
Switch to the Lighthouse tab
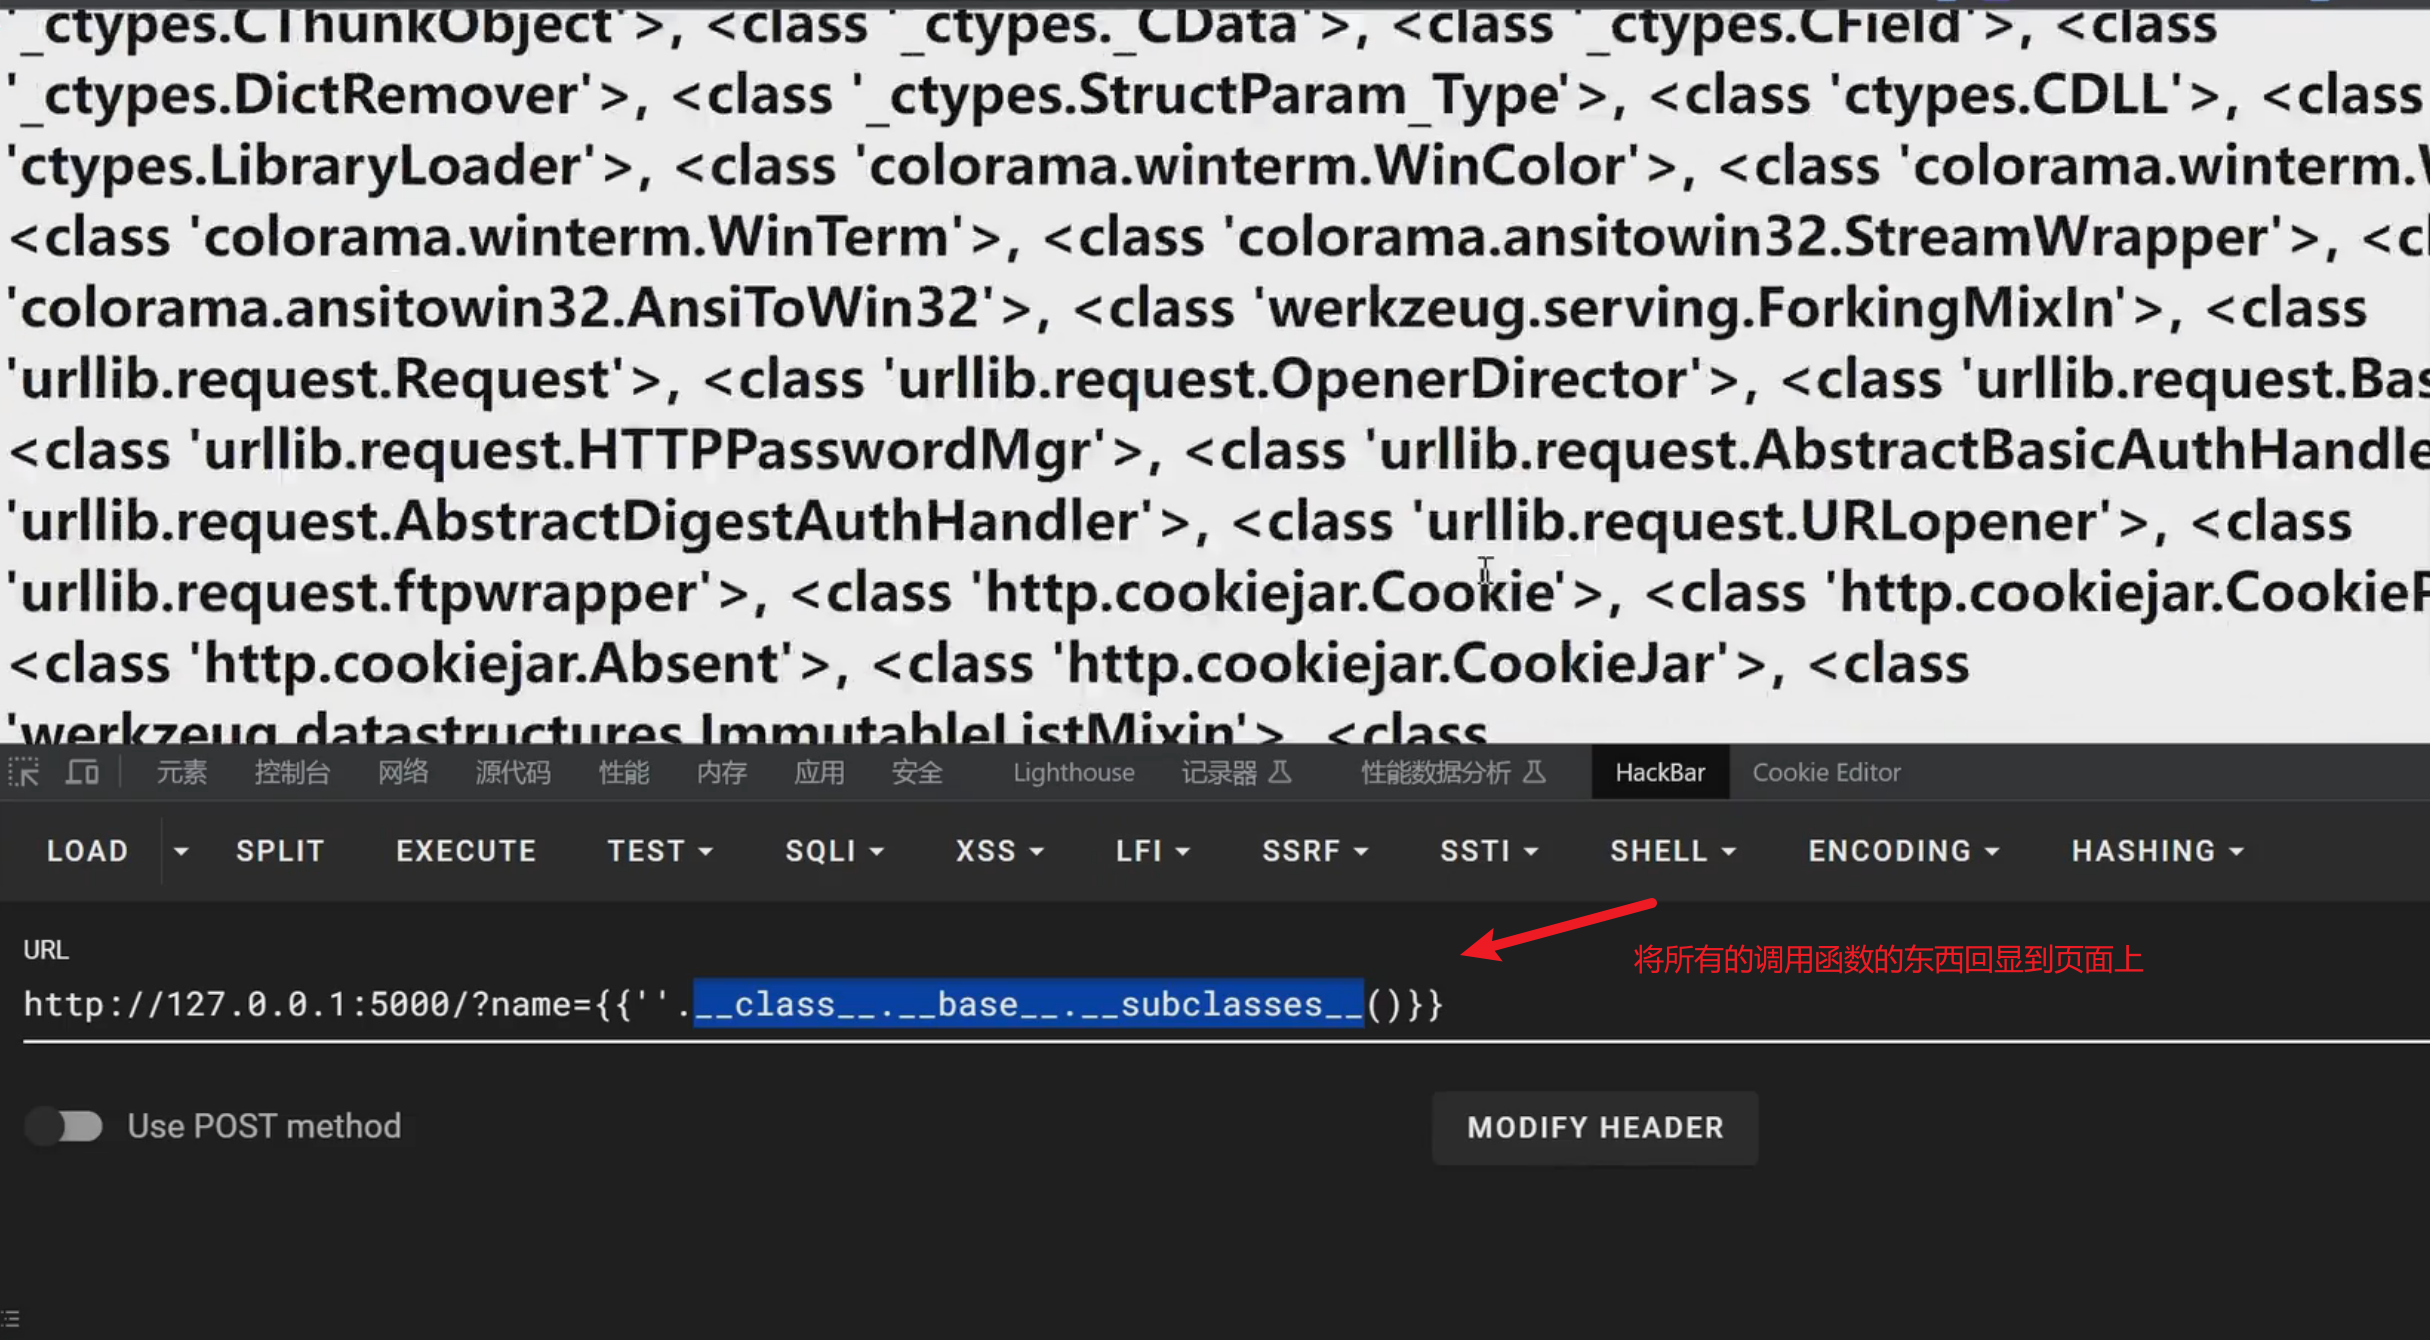pyautogui.click(x=1073, y=772)
